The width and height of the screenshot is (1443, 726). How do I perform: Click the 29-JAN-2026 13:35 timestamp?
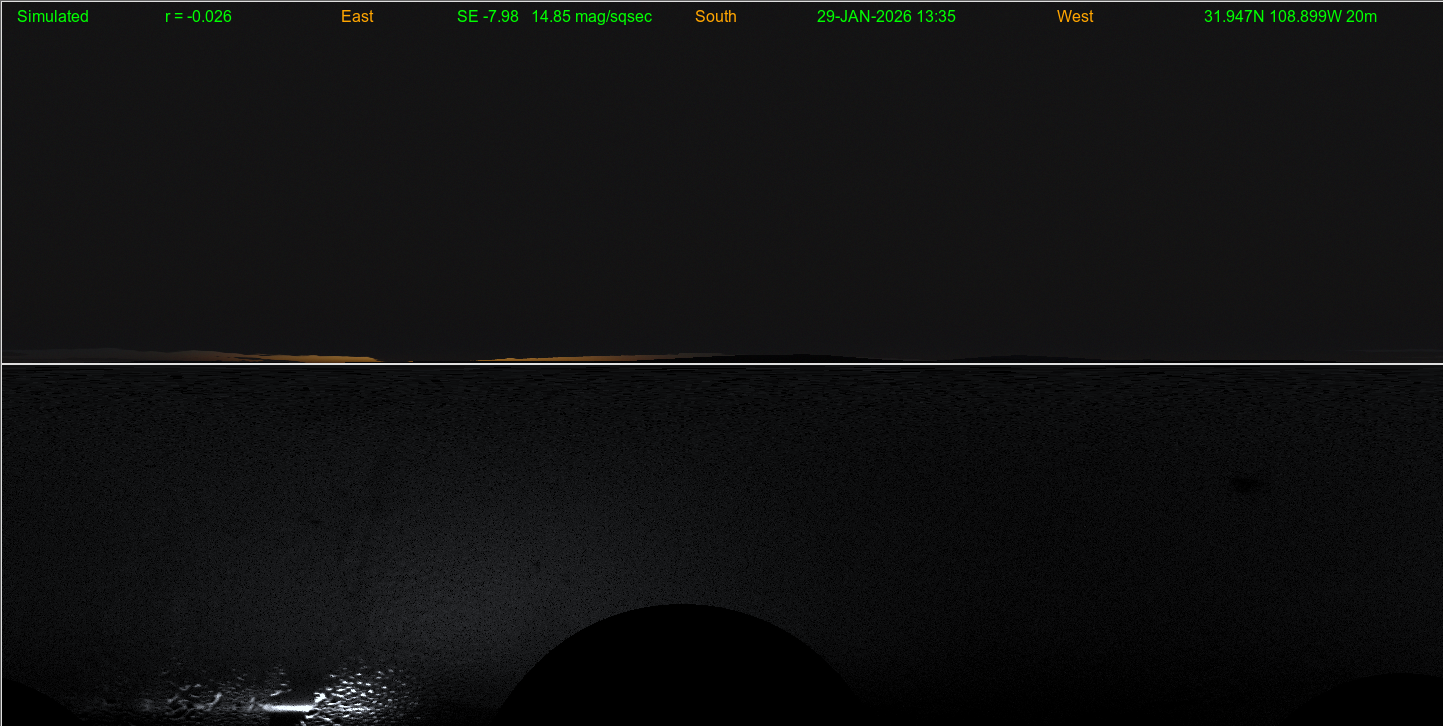886,17
